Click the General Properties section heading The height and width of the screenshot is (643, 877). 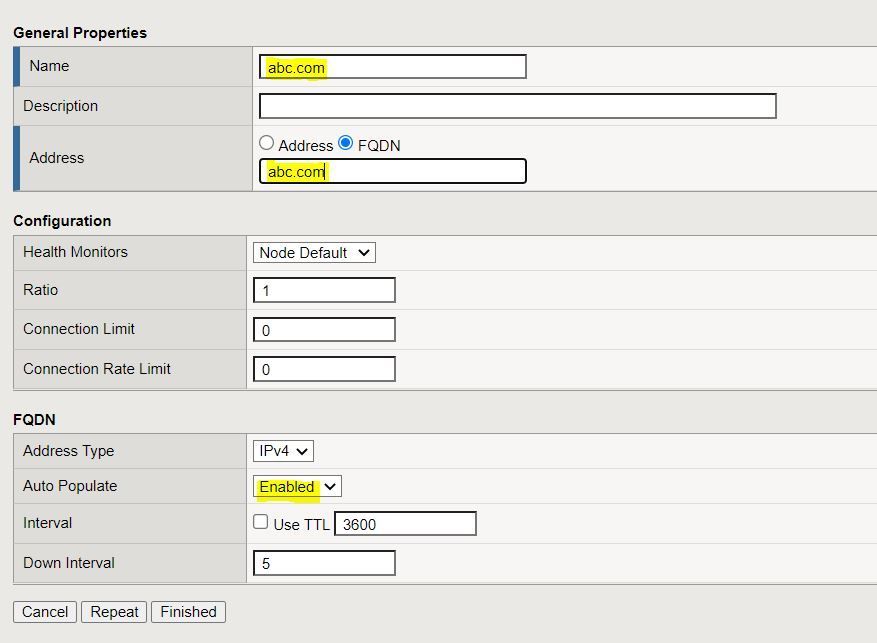(80, 33)
